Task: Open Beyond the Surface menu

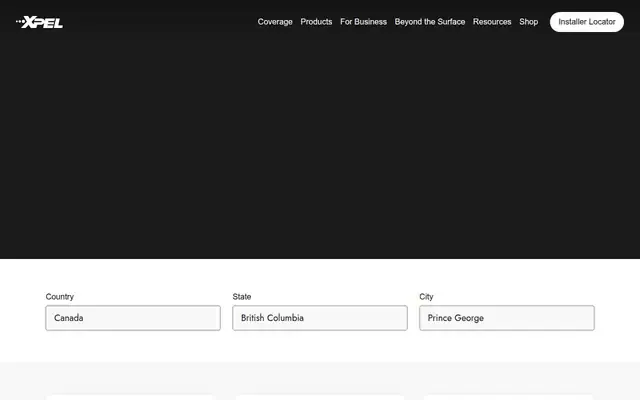Action: tap(430, 22)
